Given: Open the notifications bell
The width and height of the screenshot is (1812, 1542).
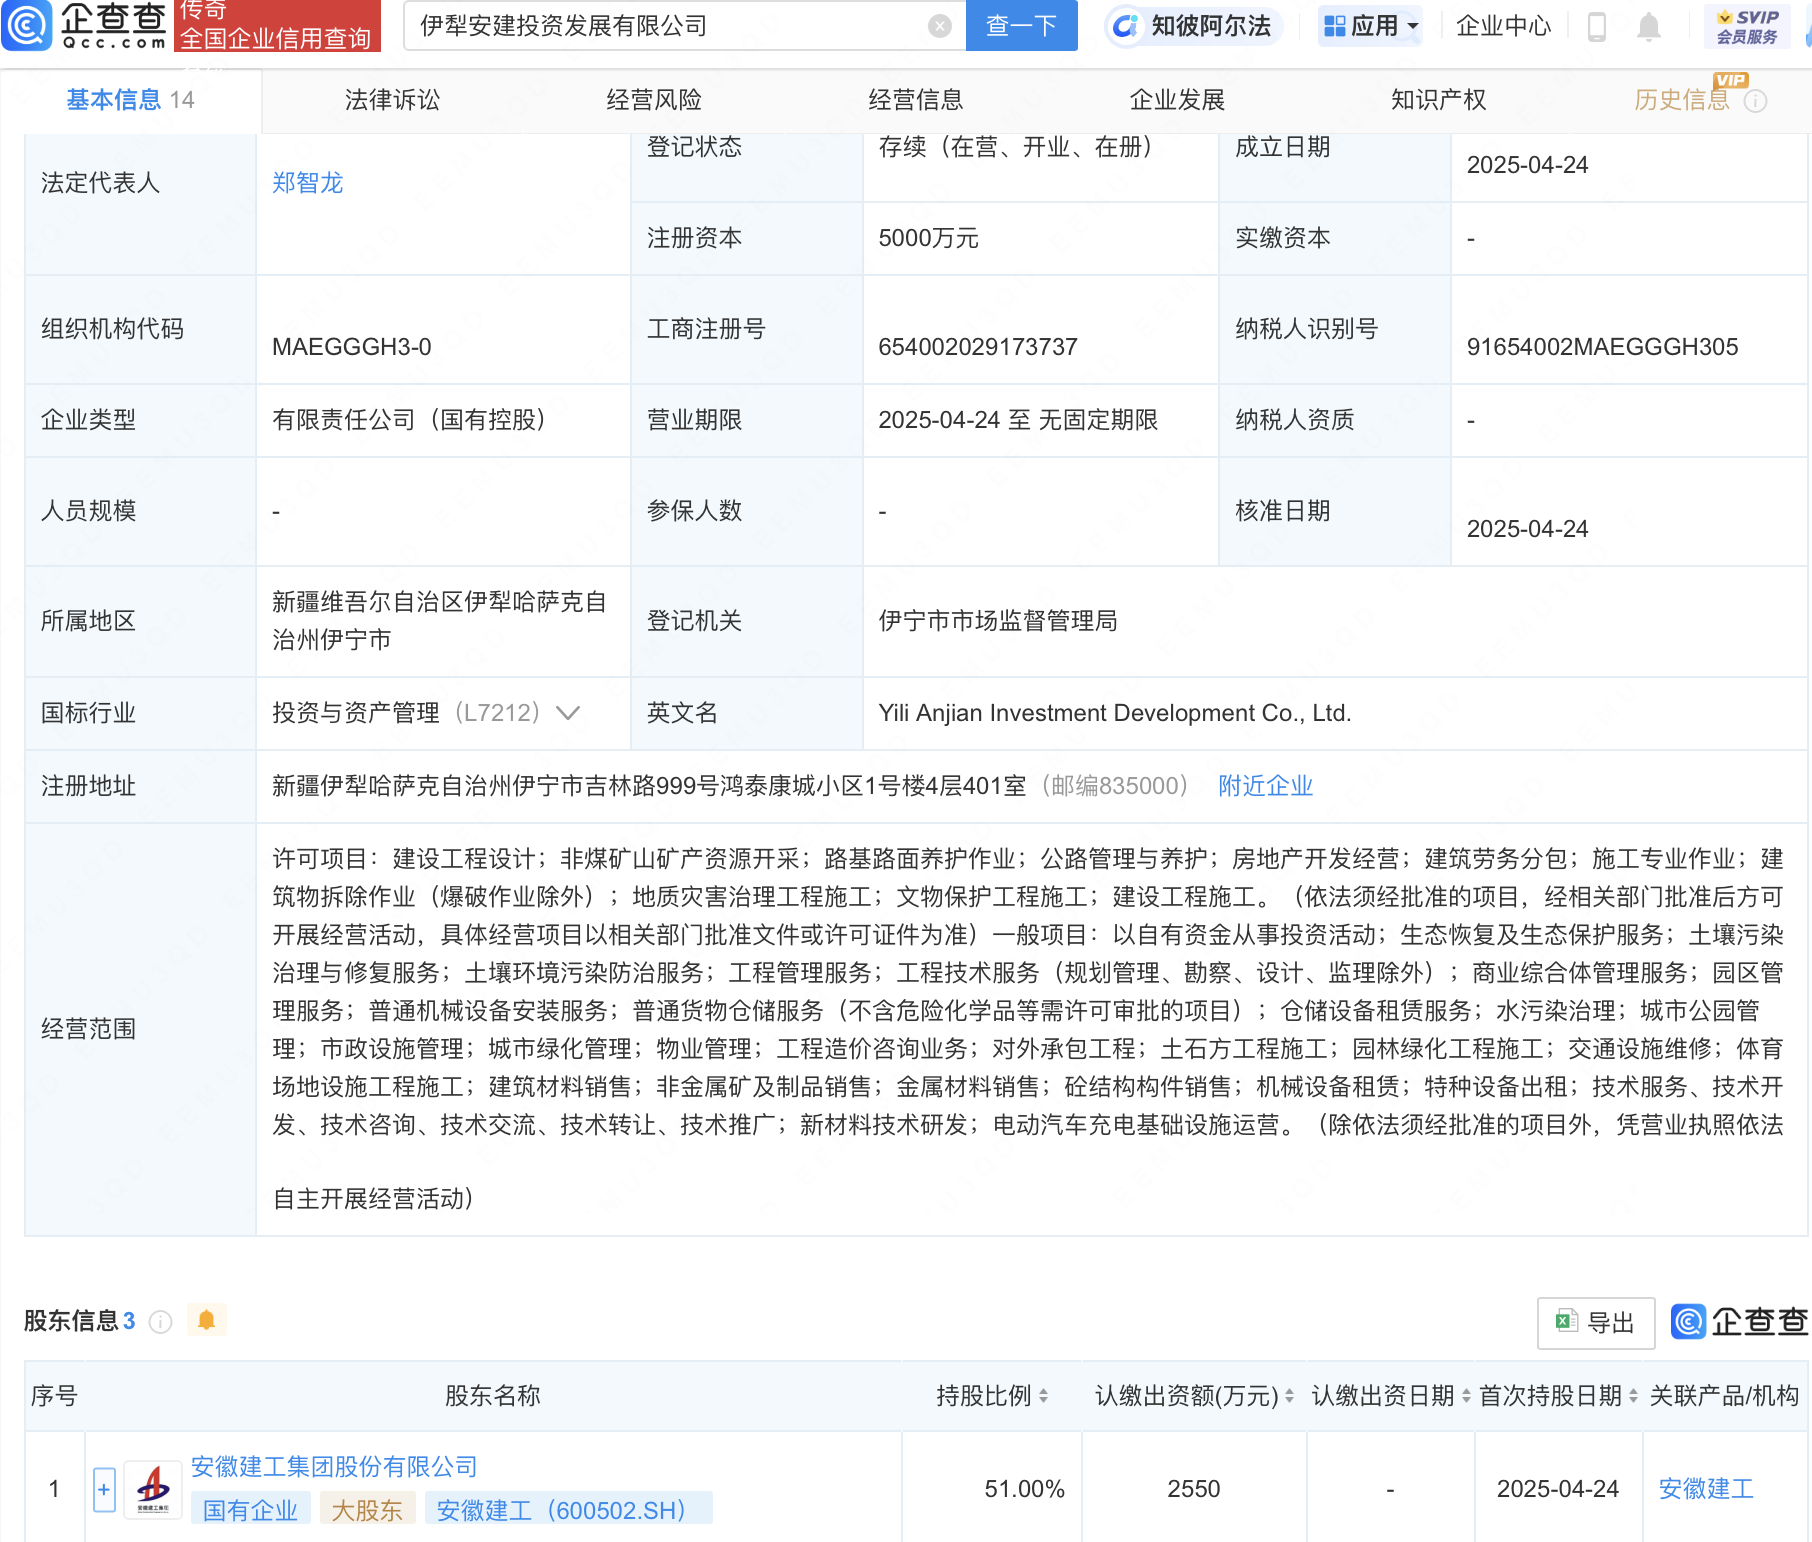Looking at the screenshot, I should pos(1649,27).
